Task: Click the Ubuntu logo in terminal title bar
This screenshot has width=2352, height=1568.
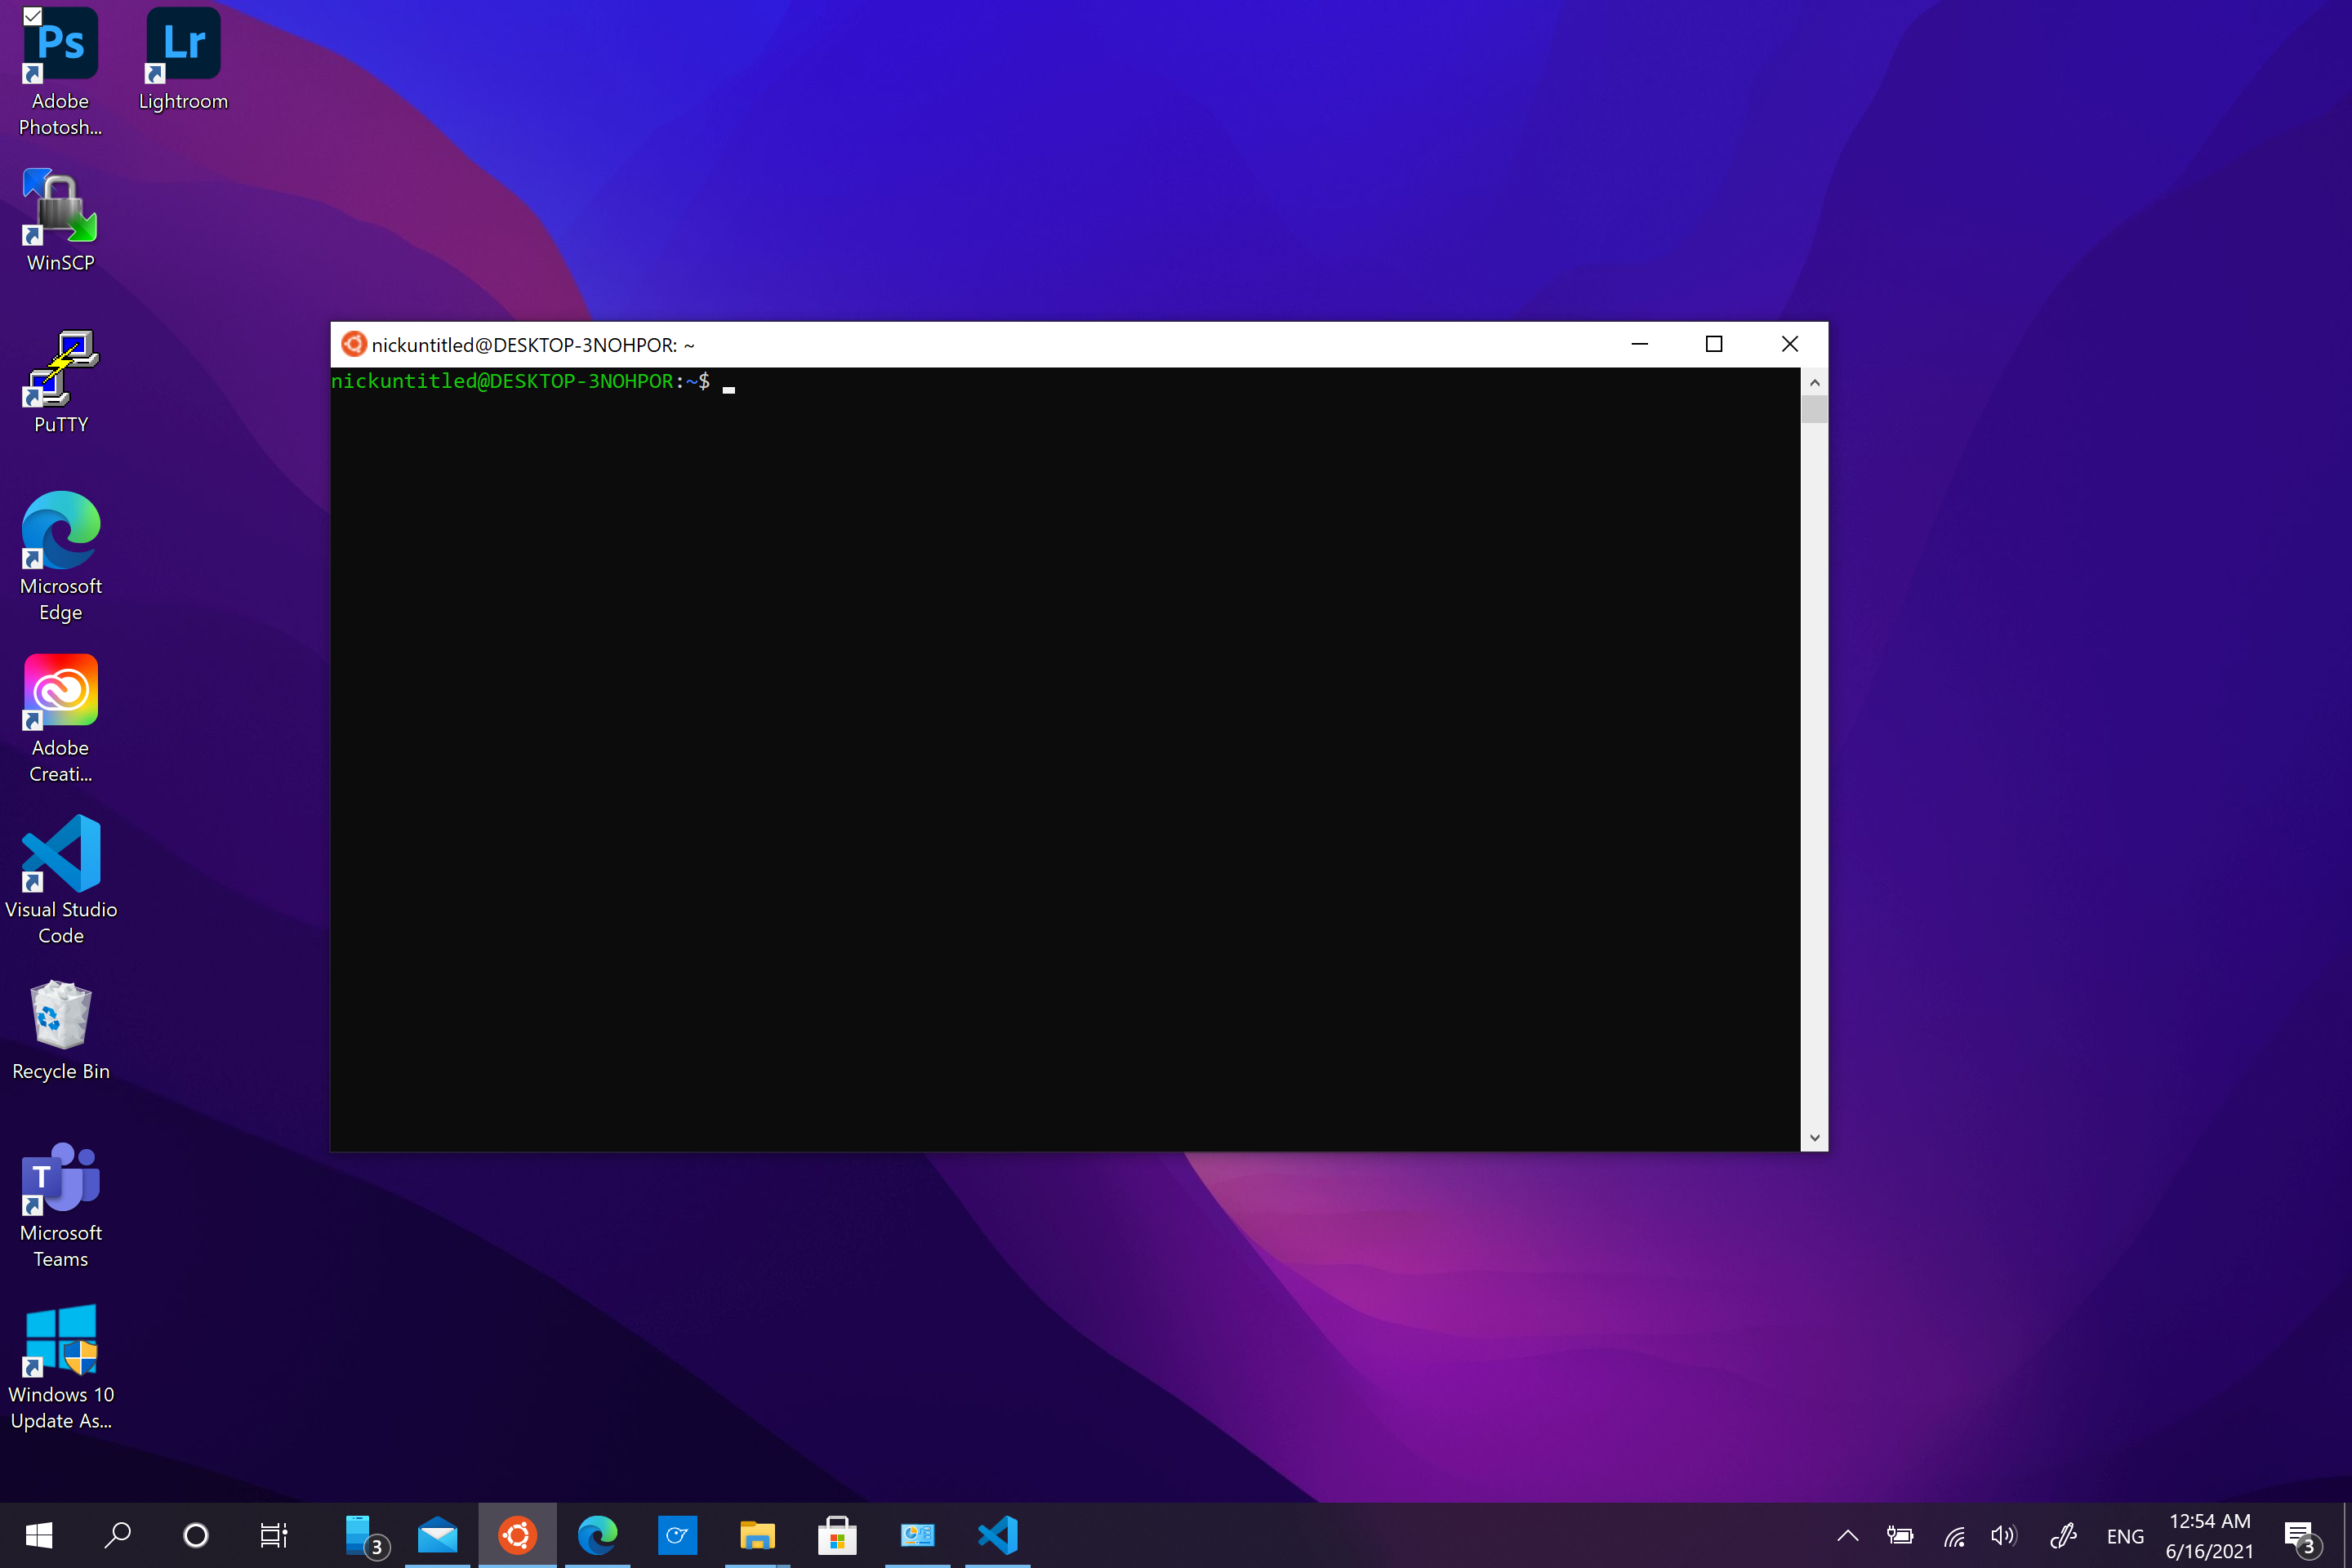Action: point(353,344)
